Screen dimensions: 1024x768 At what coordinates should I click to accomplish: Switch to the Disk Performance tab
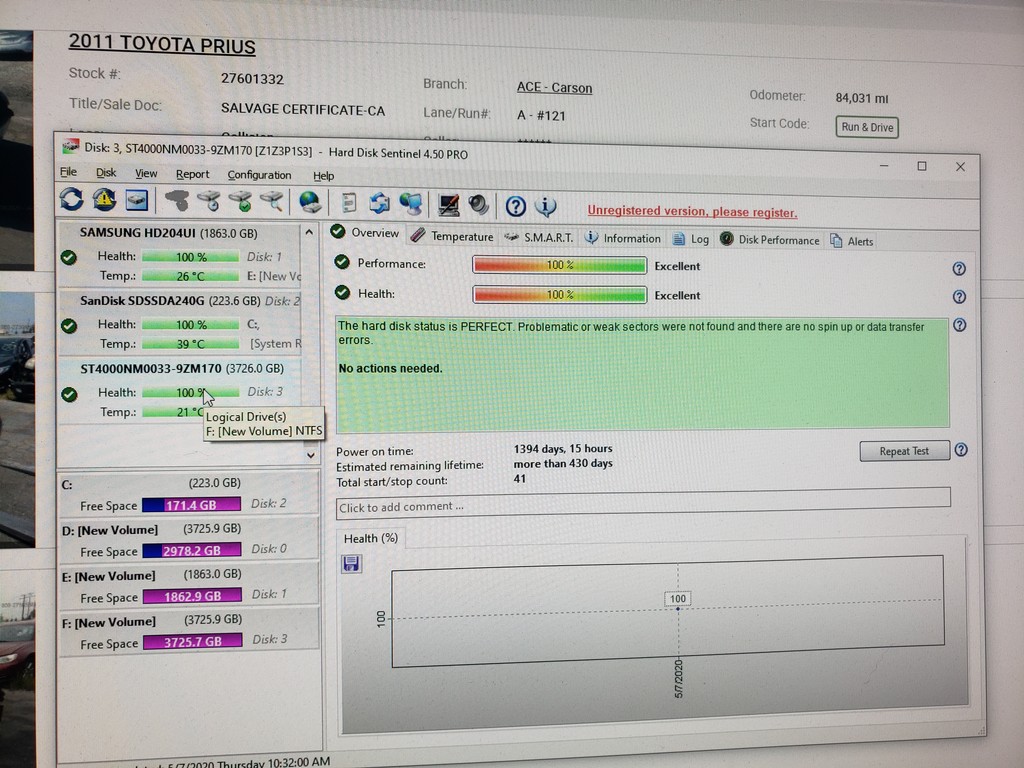click(x=769, y=240)
